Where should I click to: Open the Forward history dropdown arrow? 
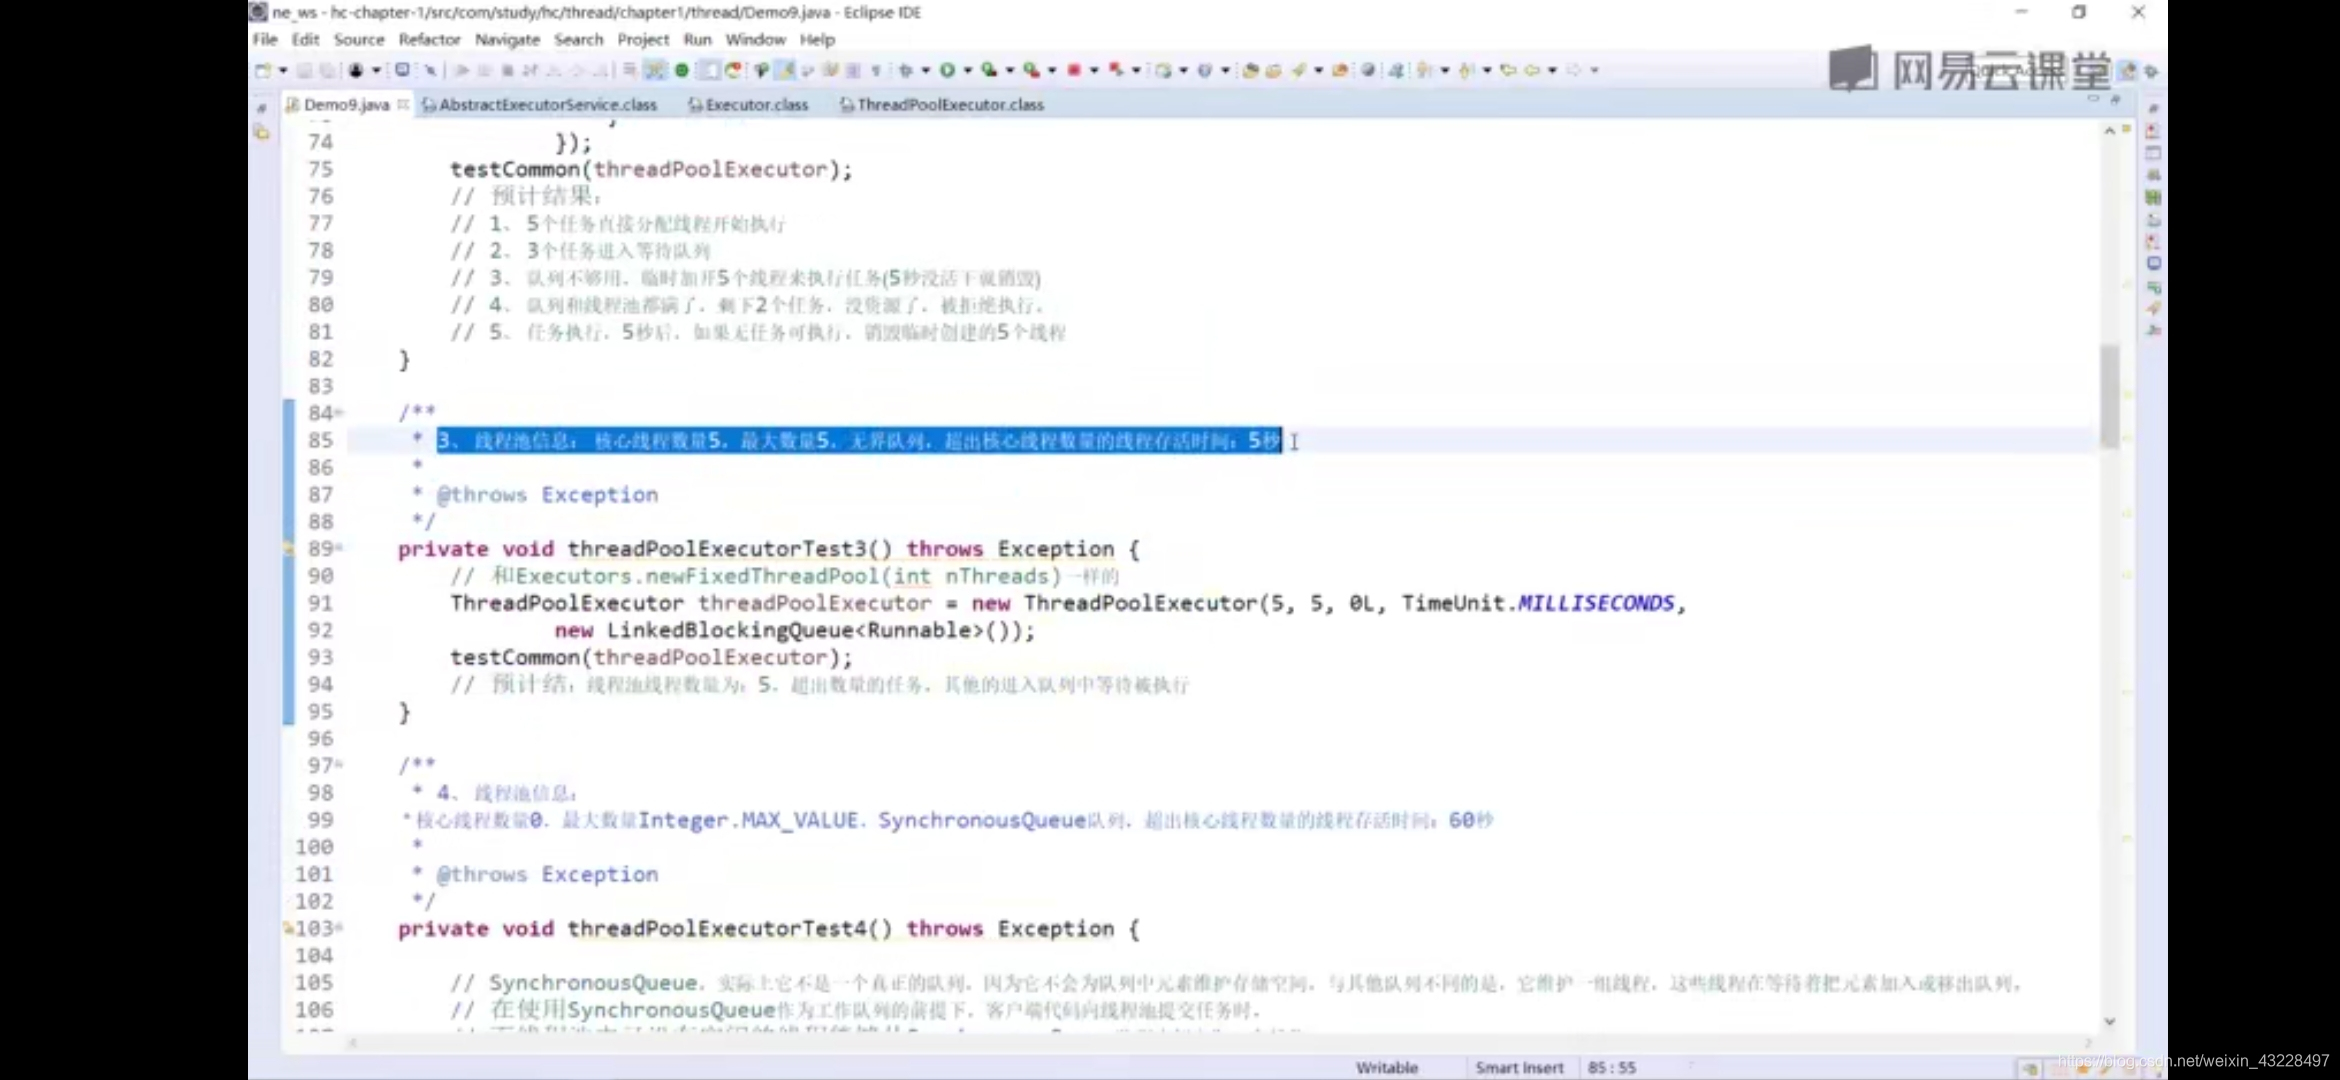click(1594, 70)
